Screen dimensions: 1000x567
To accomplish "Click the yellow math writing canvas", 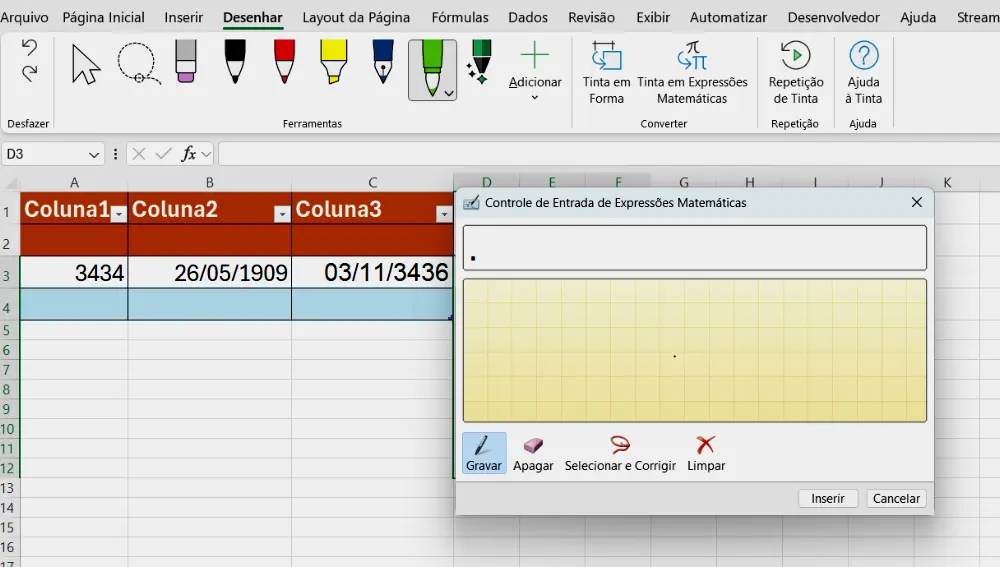I will coord(695,350).
